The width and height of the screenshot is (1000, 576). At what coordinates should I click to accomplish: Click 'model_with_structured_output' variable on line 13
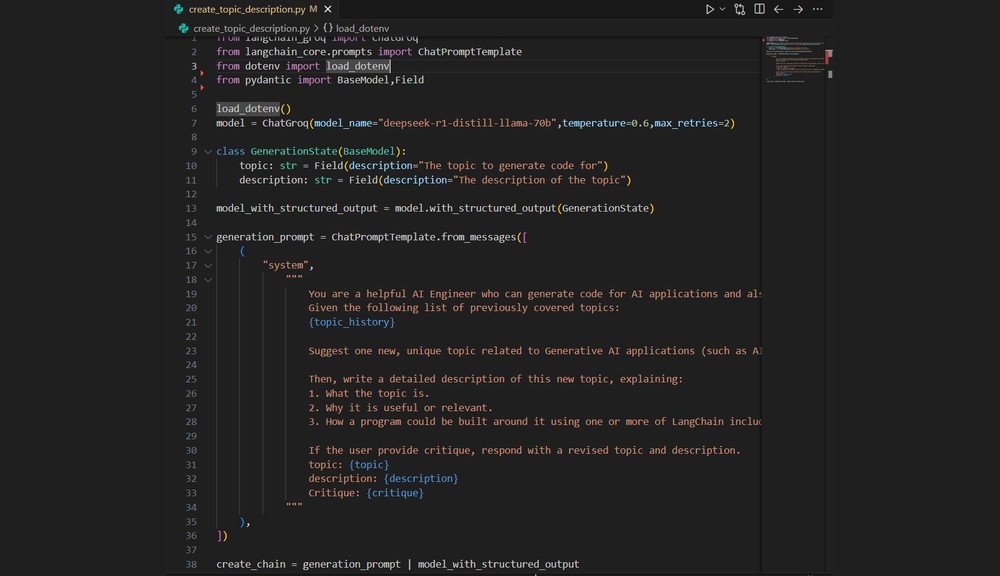tap(297, 209)
